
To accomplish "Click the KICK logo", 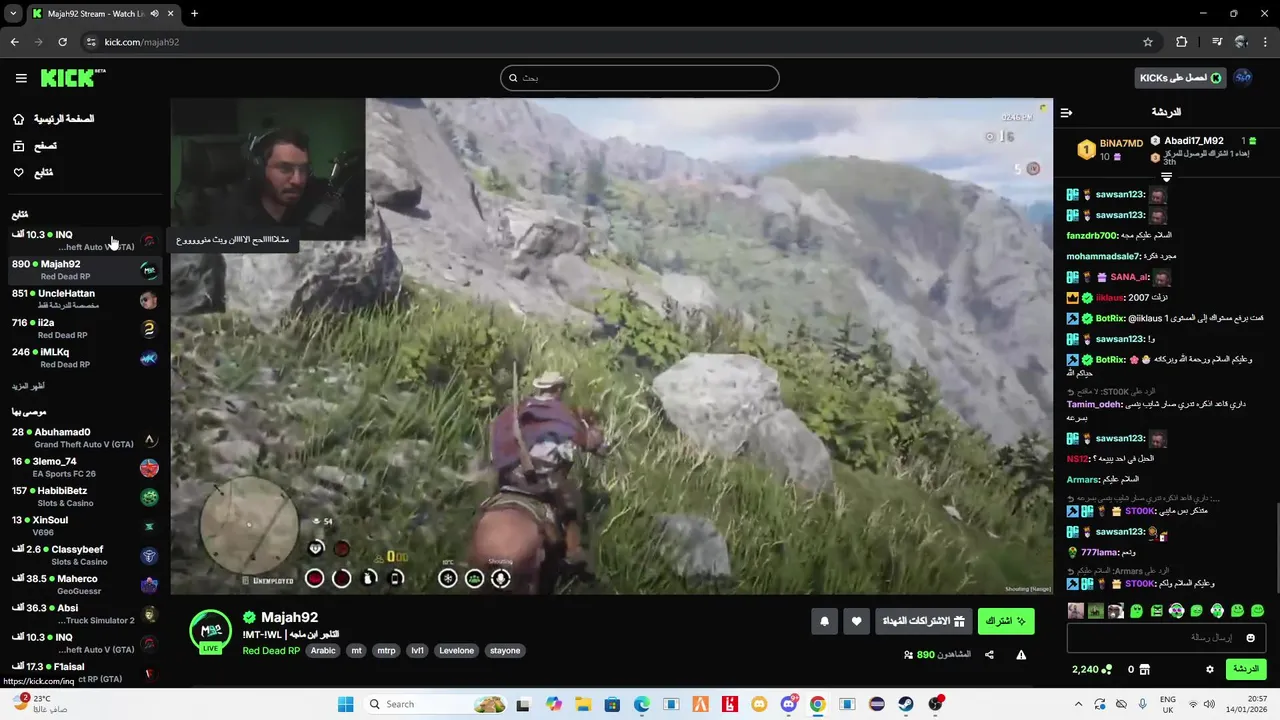I will coord(72,77).
